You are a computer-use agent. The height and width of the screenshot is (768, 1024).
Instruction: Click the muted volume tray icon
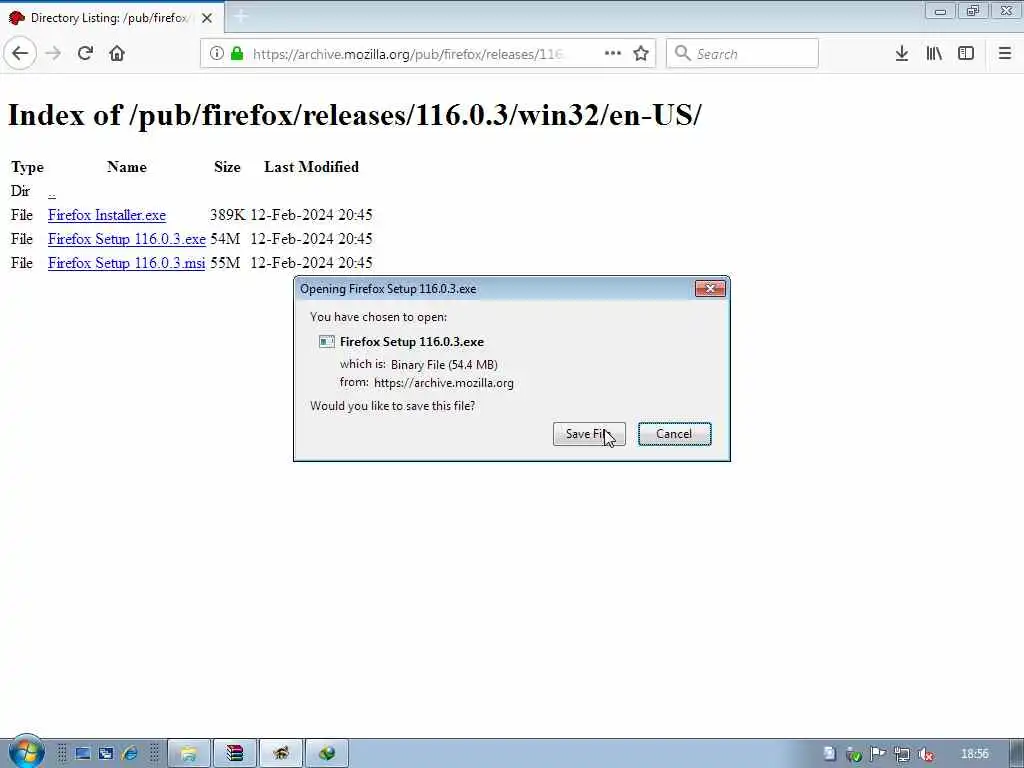(x=925, y=754)
